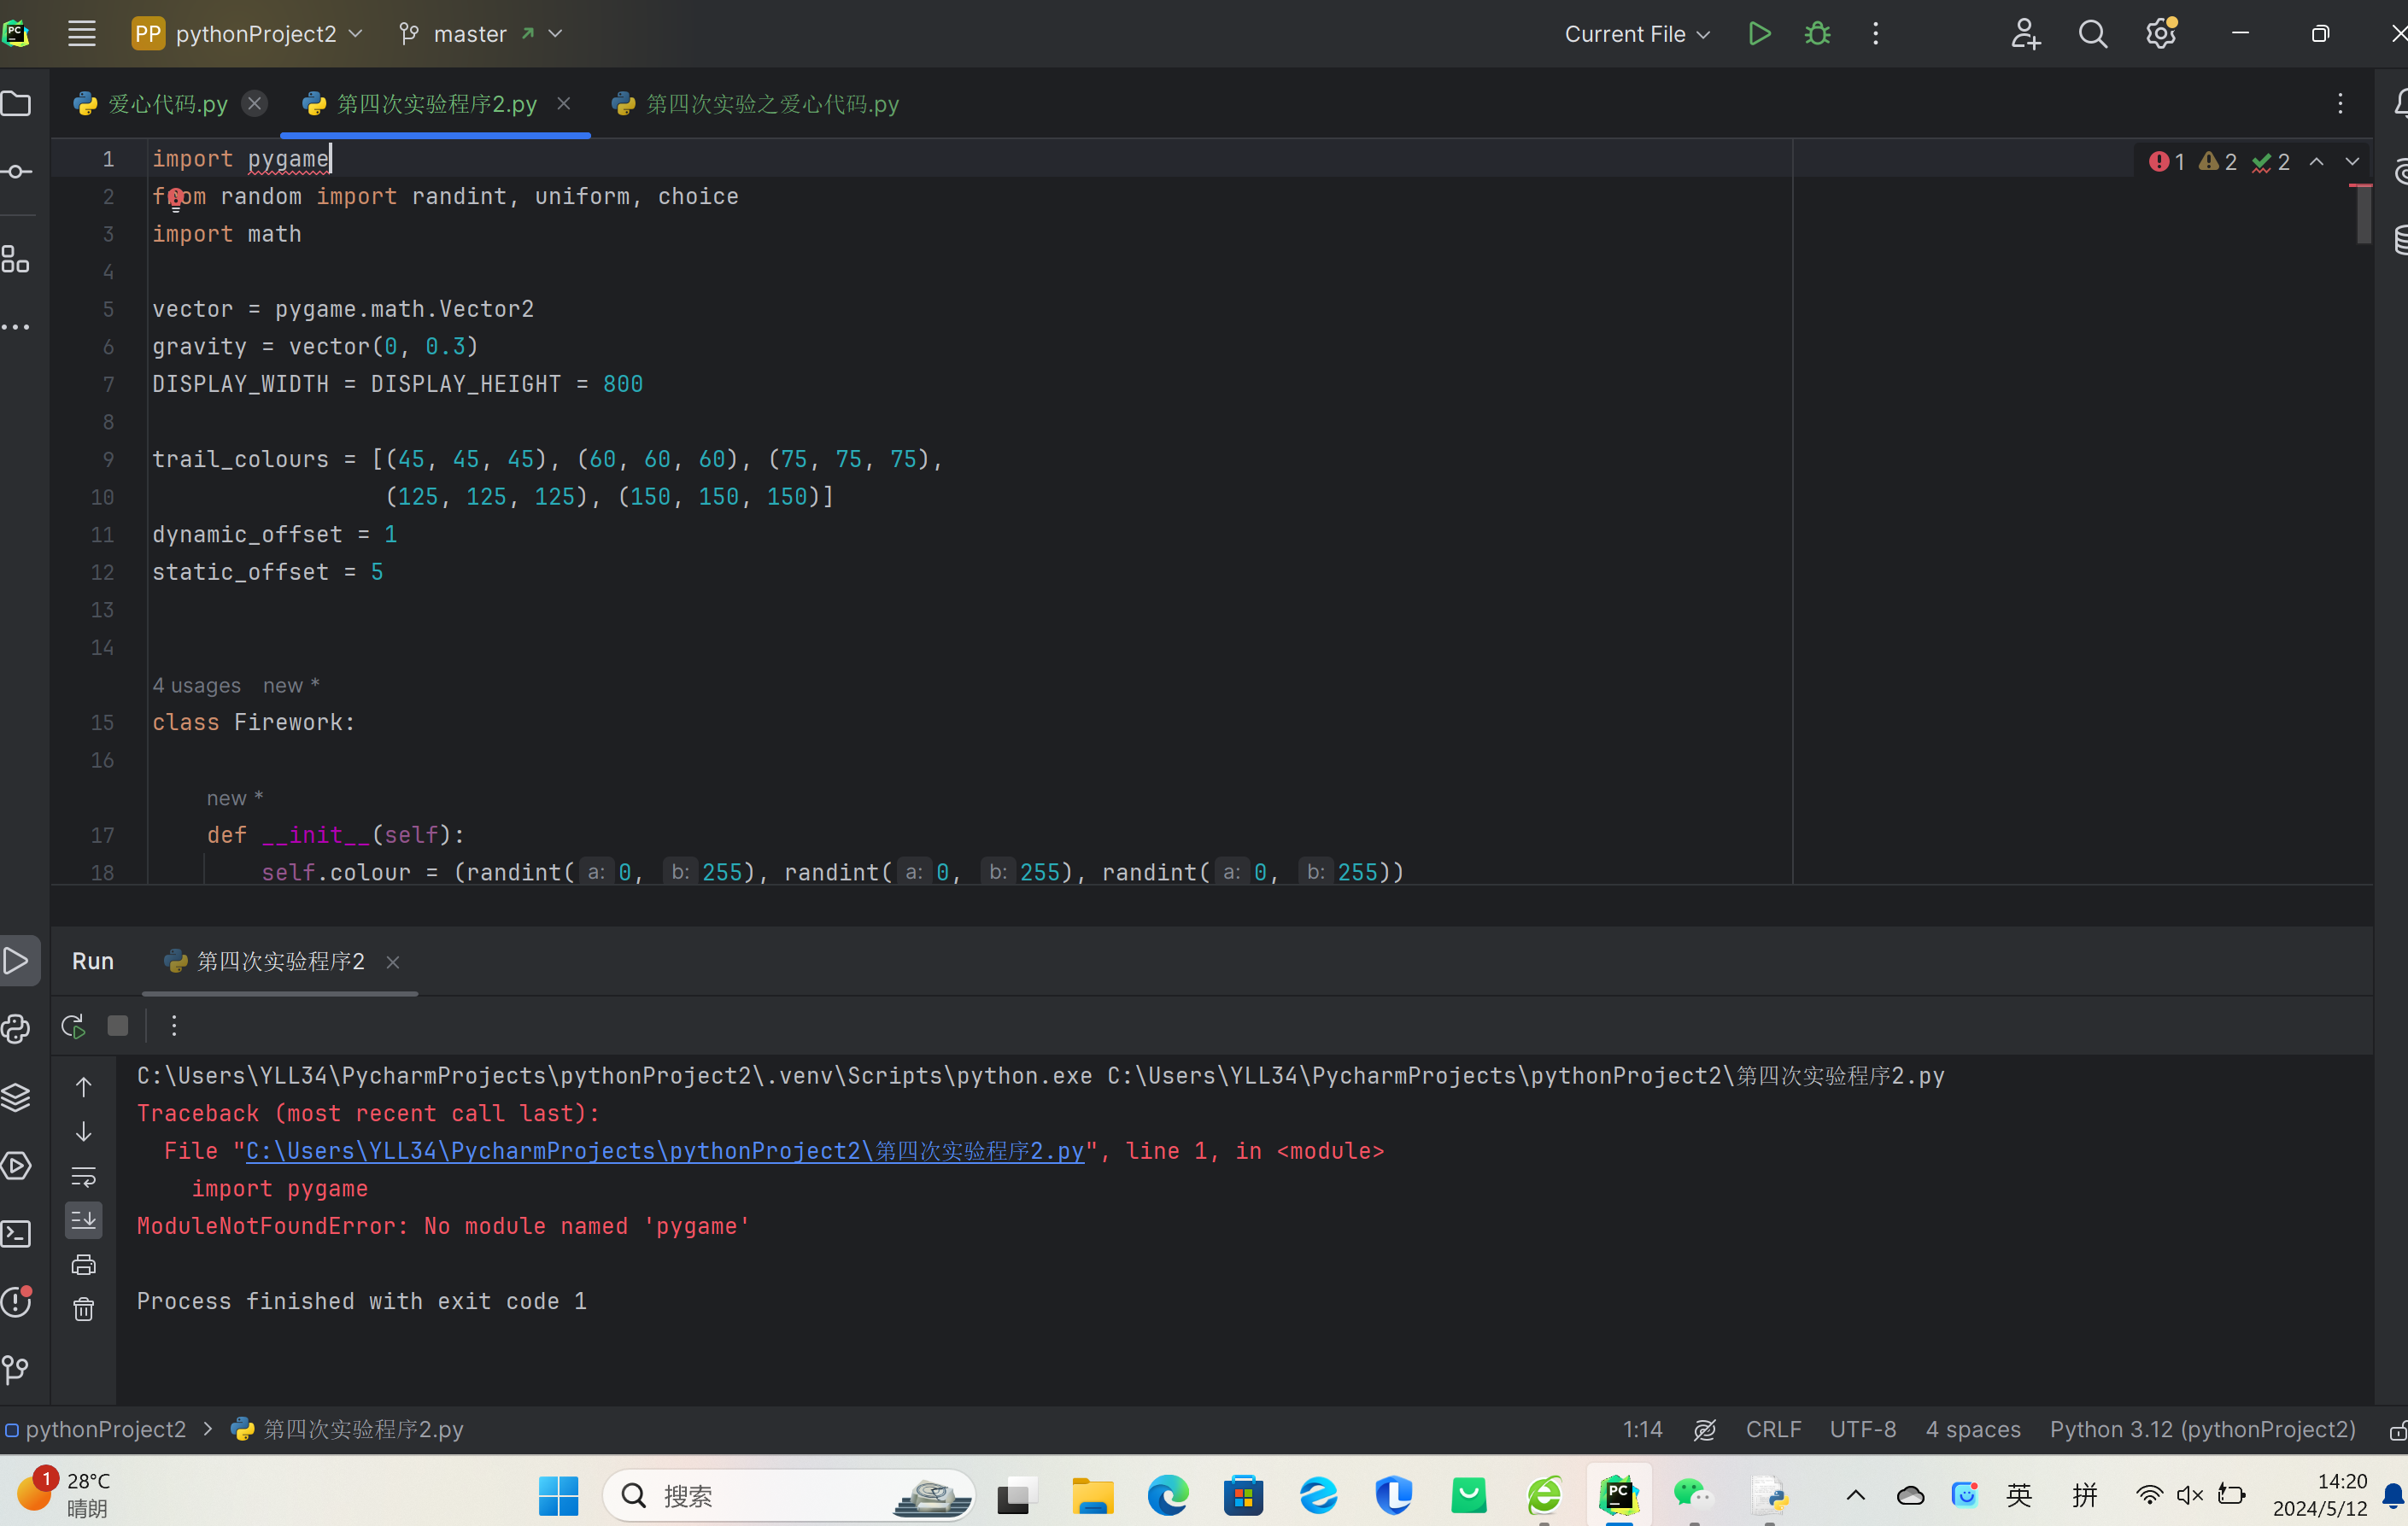Jump up the stack trace
2408x1526 pixels.
click(x=84, y=1087)
